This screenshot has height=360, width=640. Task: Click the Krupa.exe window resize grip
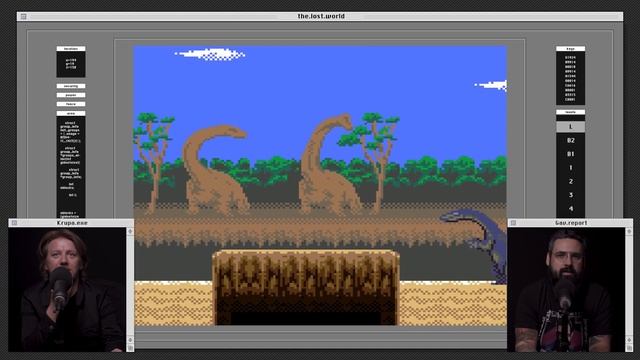click(x=130, y=348)
